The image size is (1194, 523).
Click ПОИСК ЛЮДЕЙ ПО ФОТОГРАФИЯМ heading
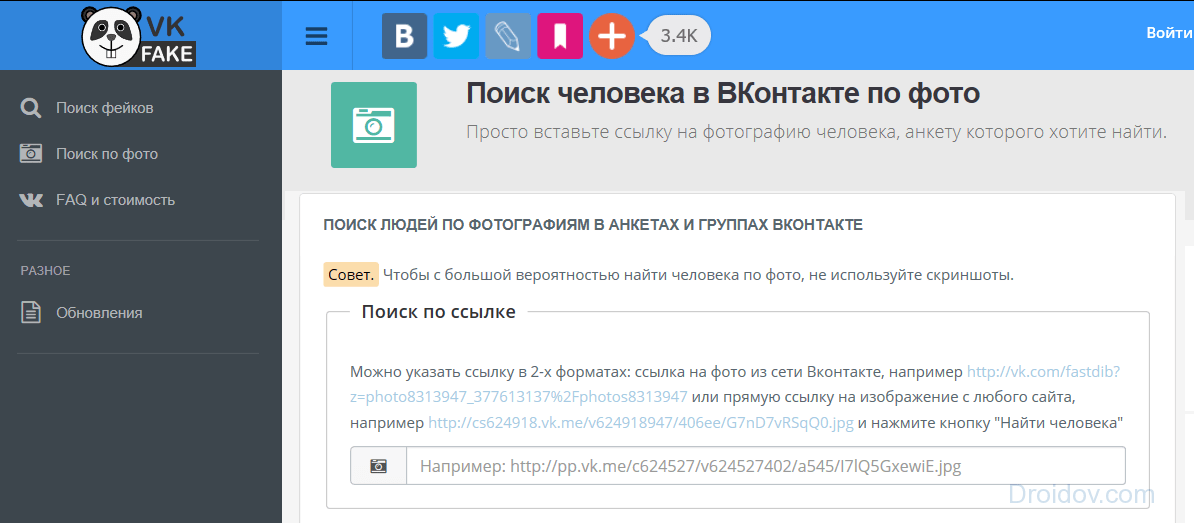point(592,225)
